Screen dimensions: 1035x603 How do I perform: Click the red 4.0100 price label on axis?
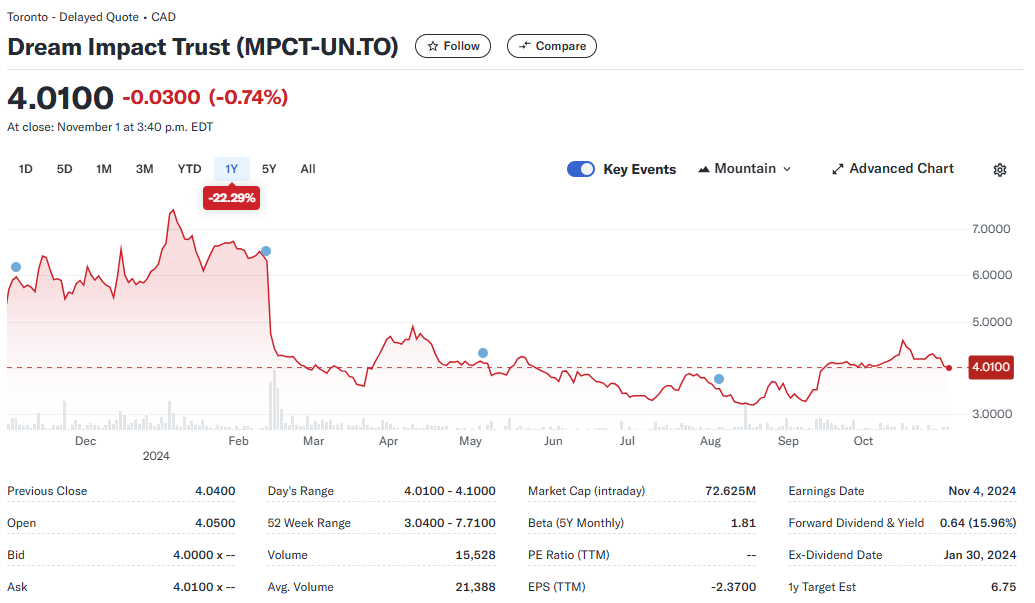point(990,368)
